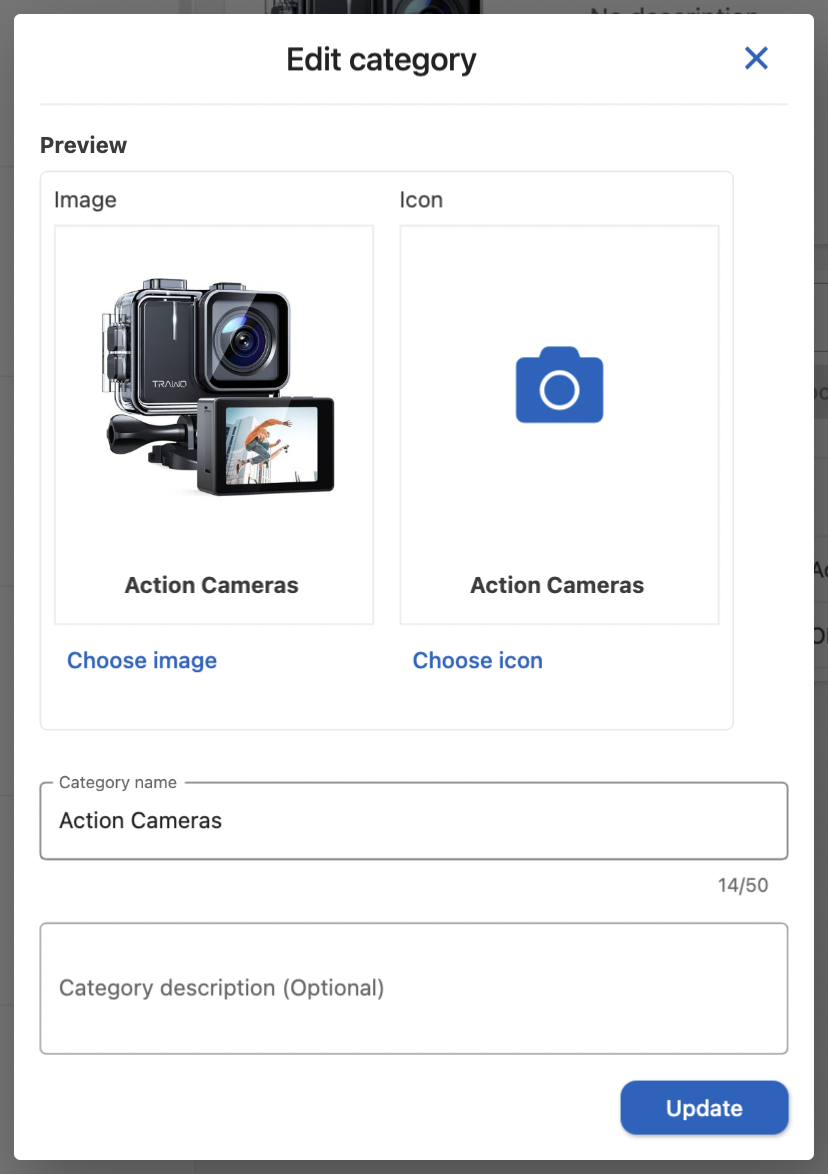The width and height of the screenshot is (828, 1174).
Task: Click the Icon label above preview
Action: 421,200
